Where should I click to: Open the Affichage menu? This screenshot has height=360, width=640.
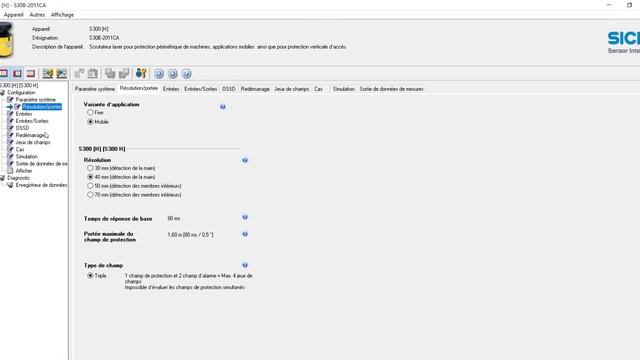point(62,15)
